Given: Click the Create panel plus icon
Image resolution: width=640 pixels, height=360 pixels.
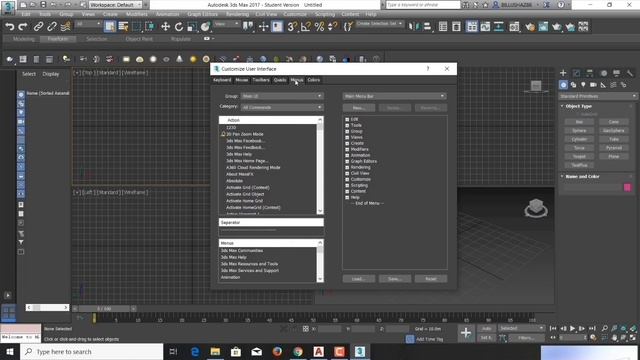Looking at the screenshot, I should [x=563, y=73].
